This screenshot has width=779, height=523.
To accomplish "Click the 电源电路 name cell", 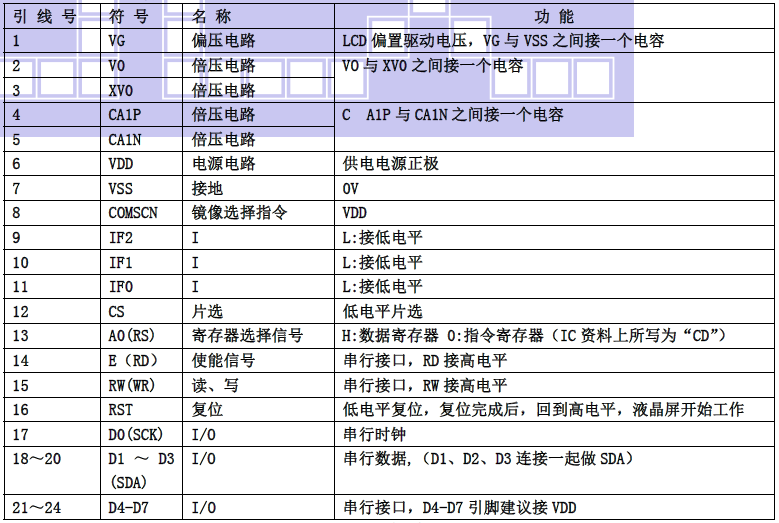I will click(223, 164).
